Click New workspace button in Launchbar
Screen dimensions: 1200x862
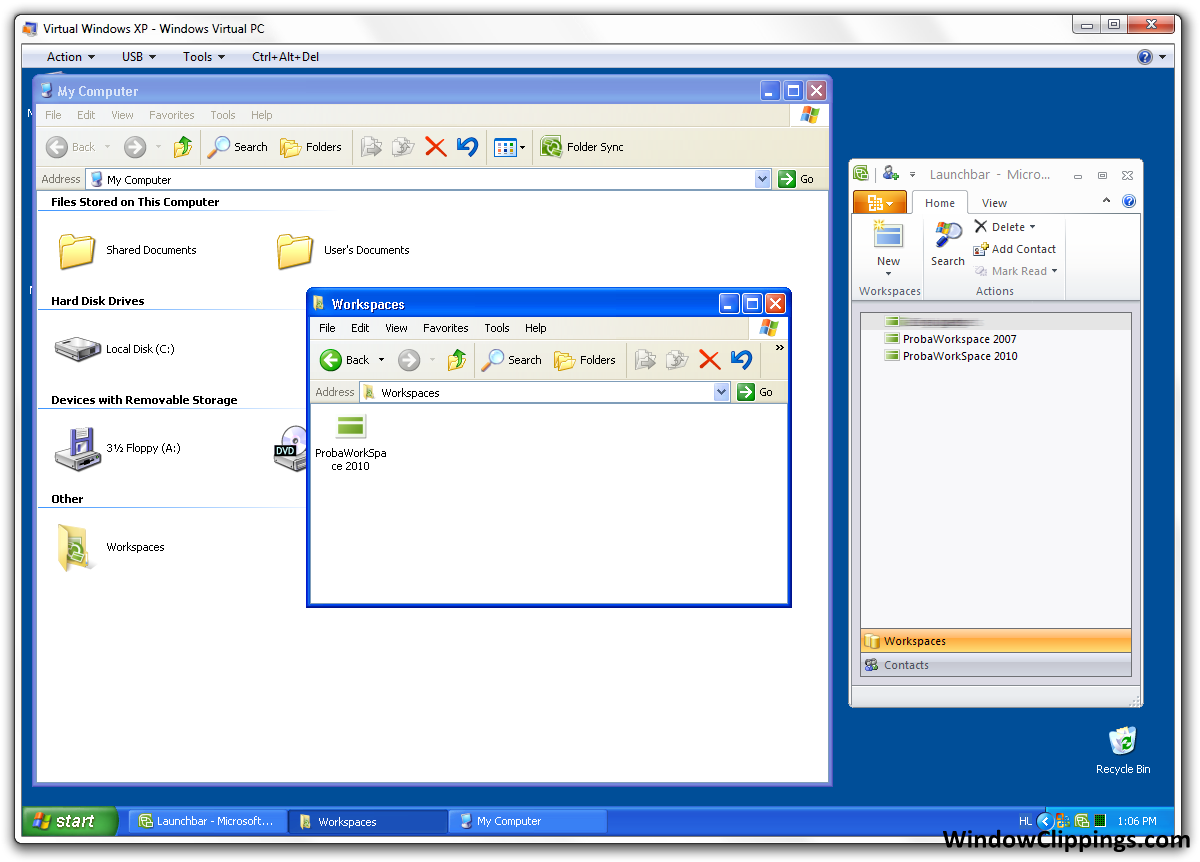888,248
